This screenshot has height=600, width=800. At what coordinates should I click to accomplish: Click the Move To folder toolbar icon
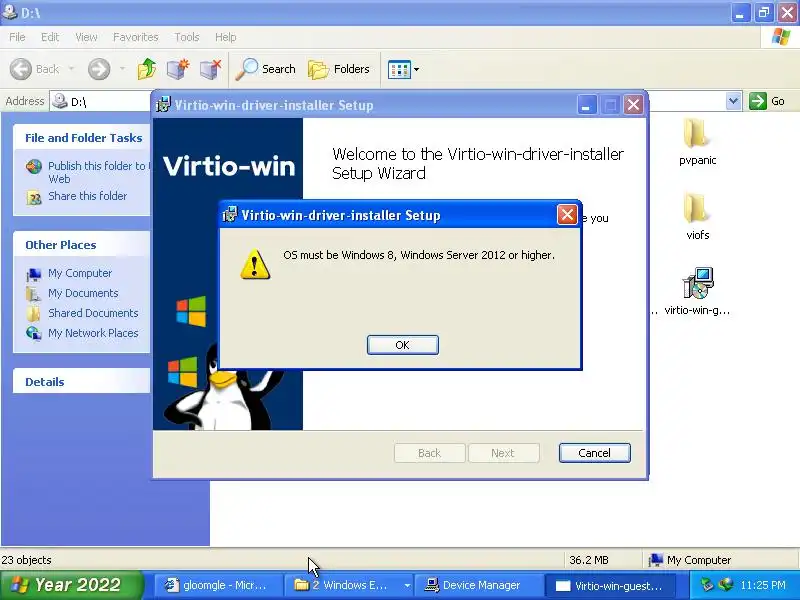(178, 69)
